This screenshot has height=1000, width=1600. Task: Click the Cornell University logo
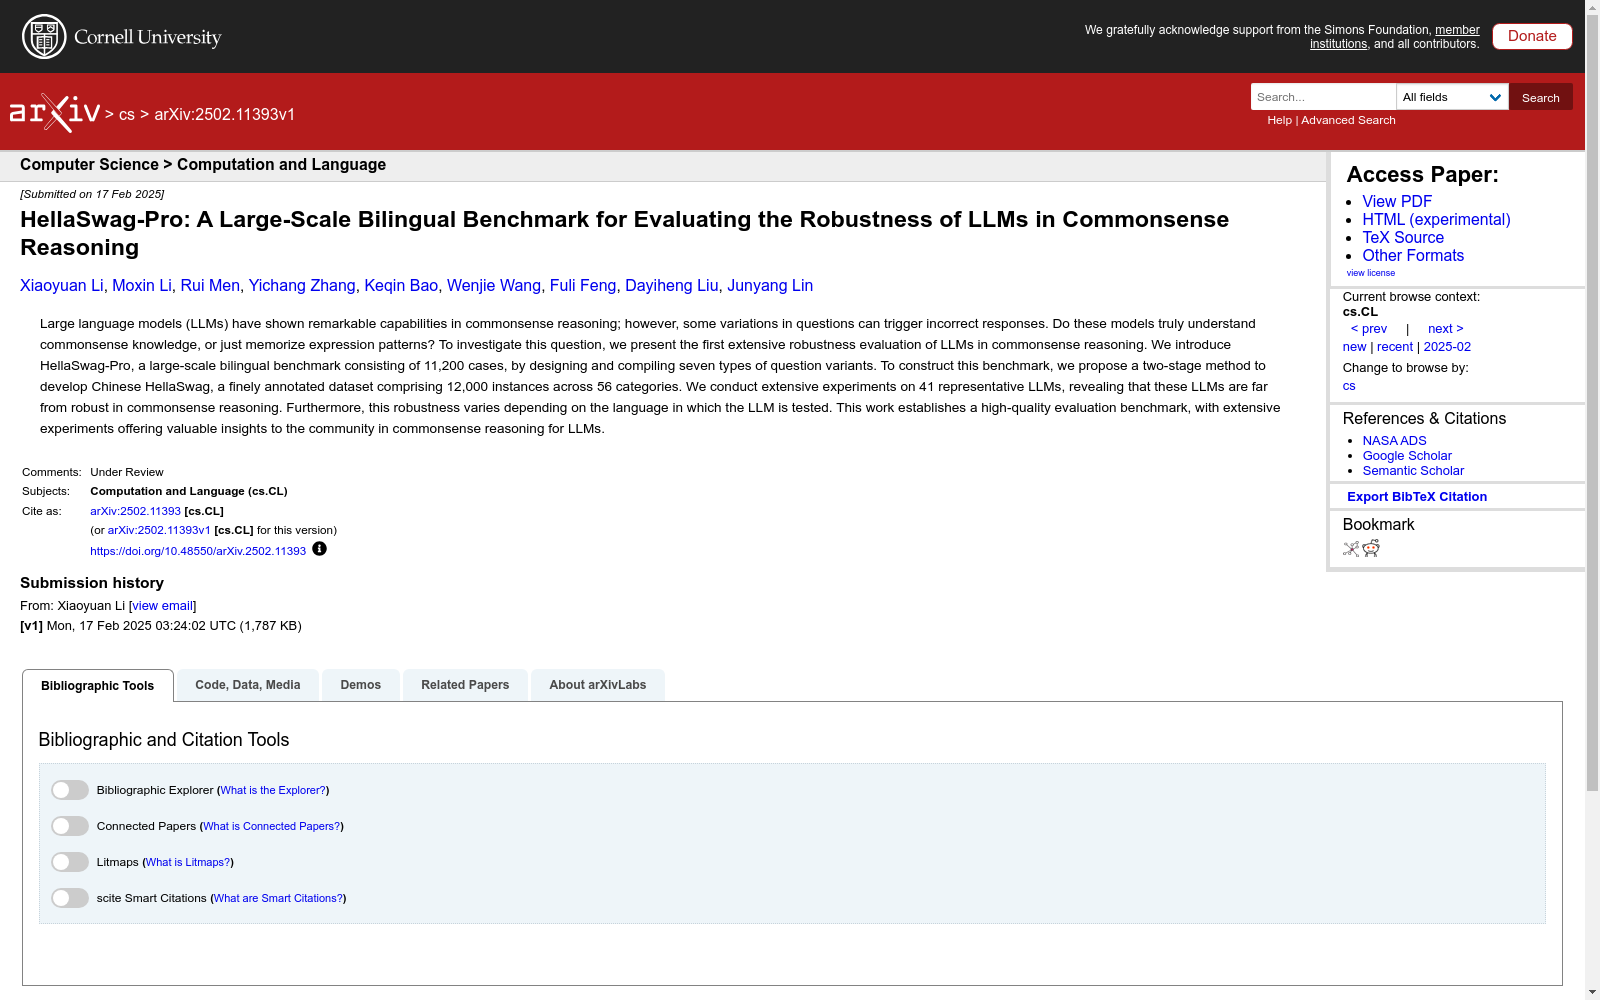[x=122, y=37]
